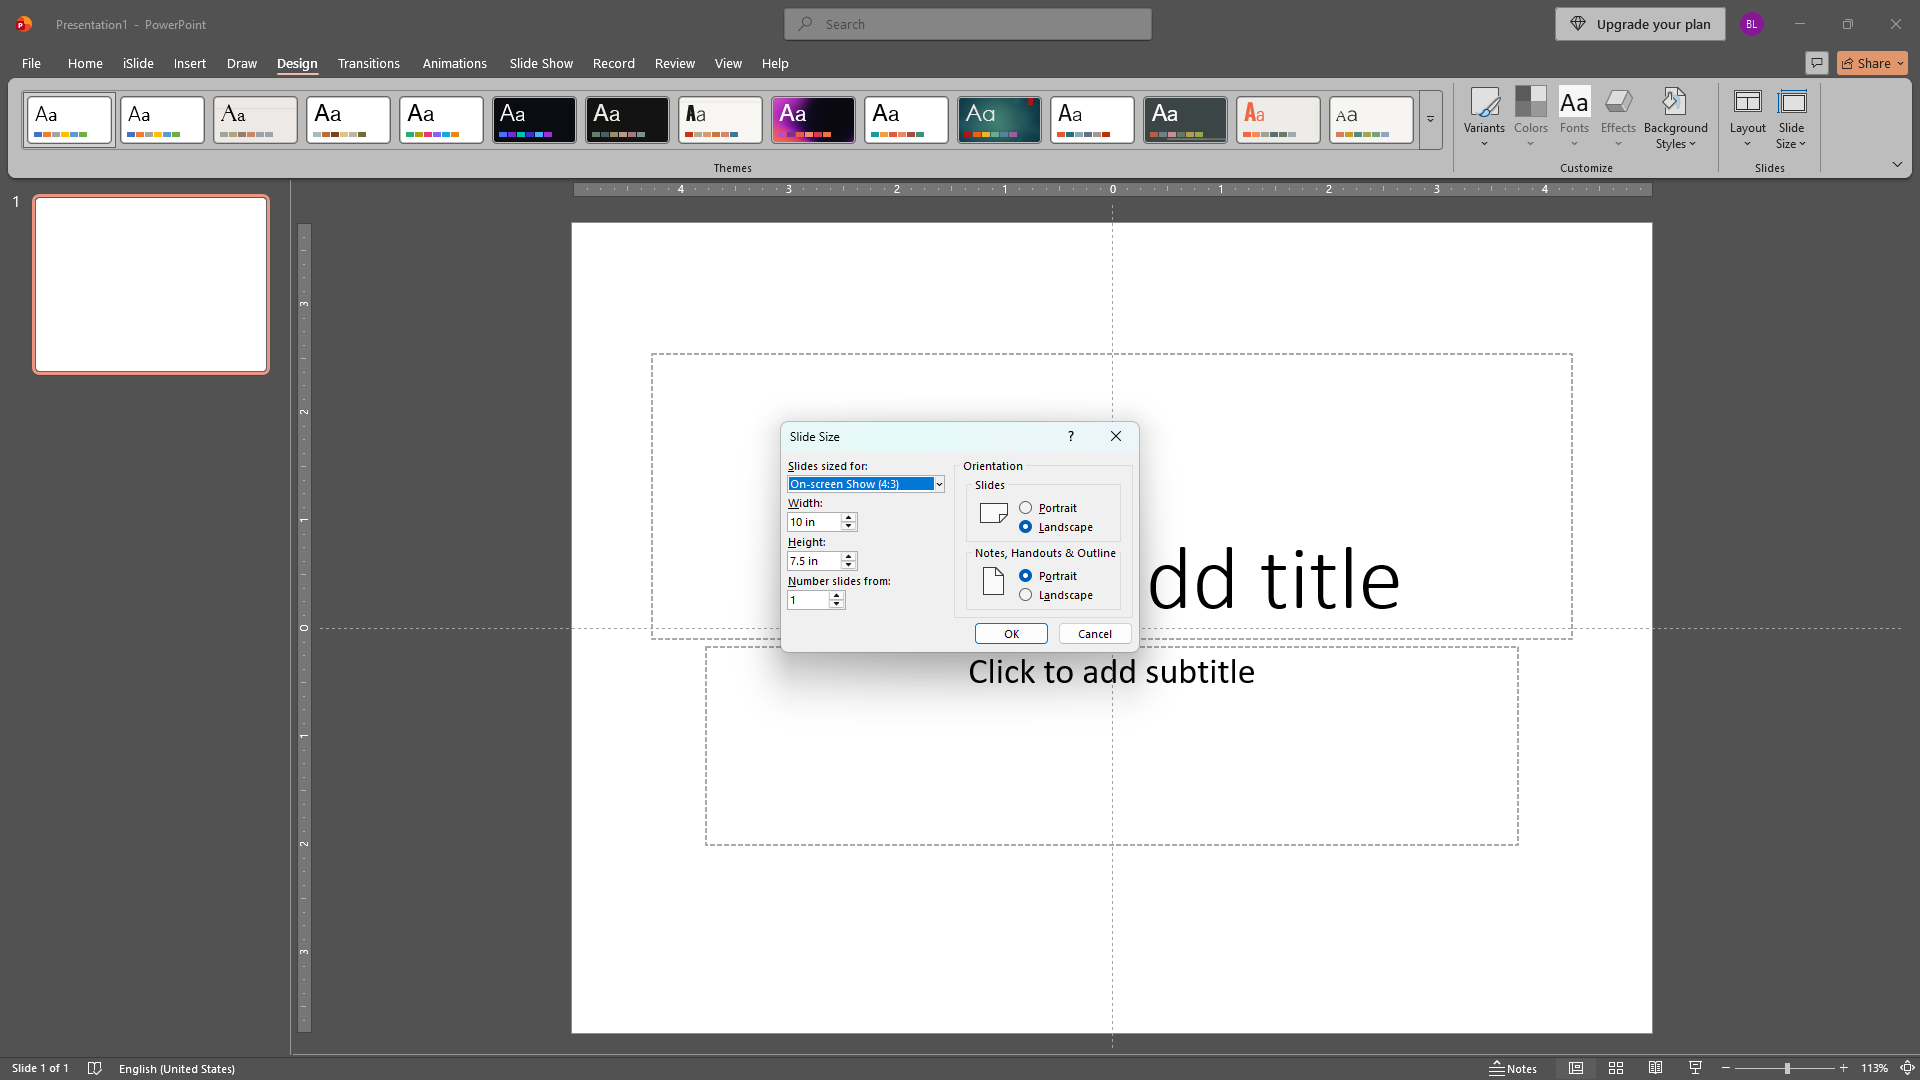
Task: Switch to the Animations tab
Action: [x=454, y=63]
